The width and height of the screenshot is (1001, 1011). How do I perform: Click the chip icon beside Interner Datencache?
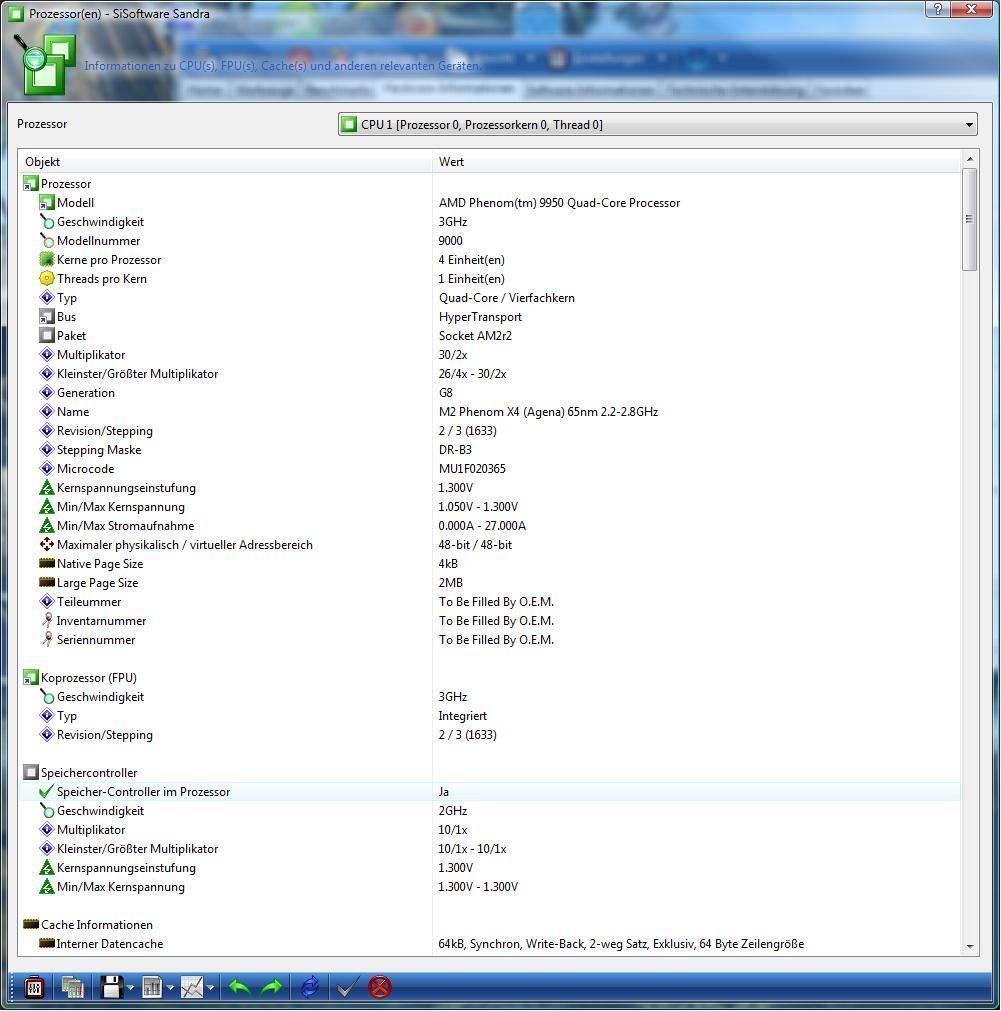[x=46, y=943]
